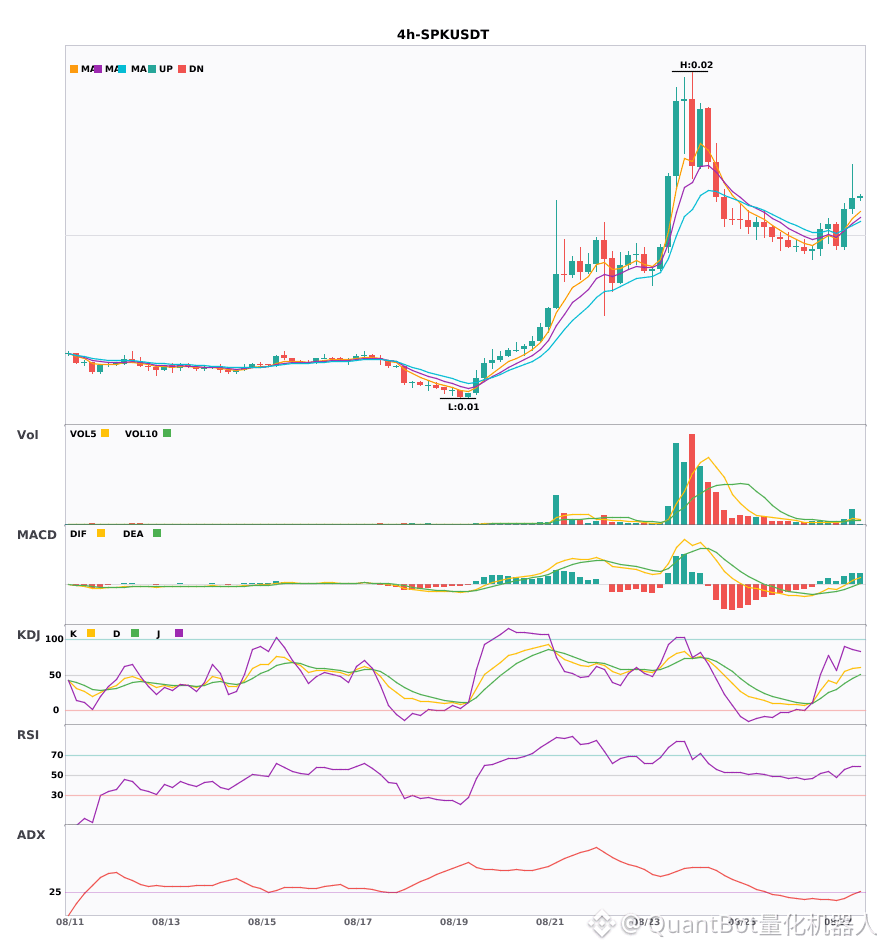
Task: Click the 50 level on RSI axis
Action: pos(57,775)
